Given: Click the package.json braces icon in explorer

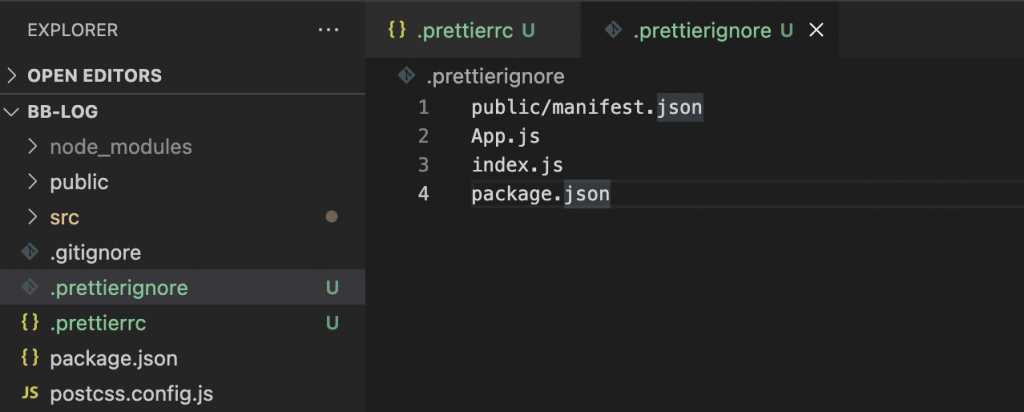Looking at the screenshot, I should coord(30,357).
